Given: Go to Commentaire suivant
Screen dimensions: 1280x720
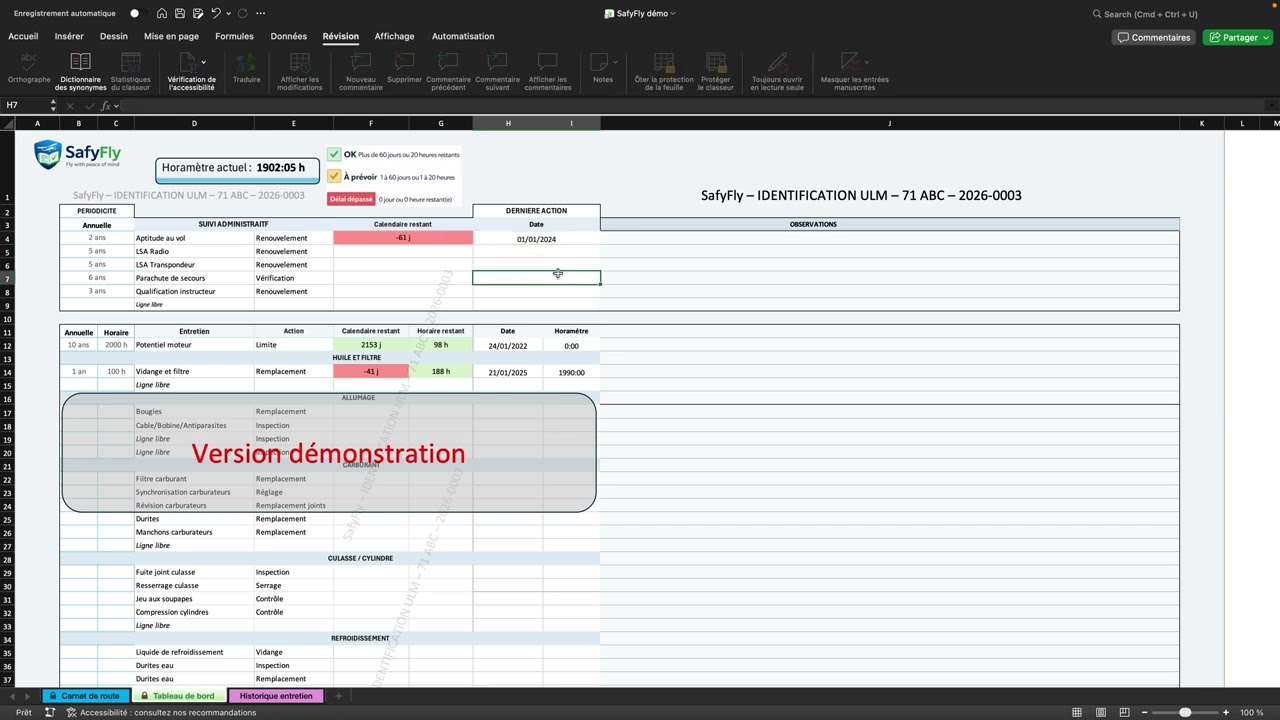Looking at the screenshot, I should [497, 72].
